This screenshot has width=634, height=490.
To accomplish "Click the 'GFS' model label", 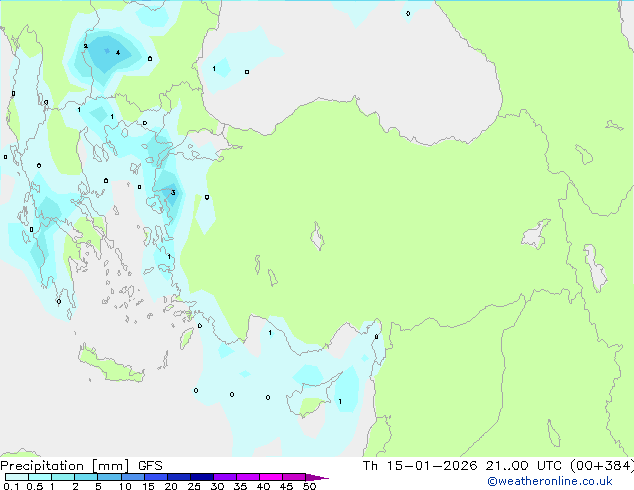I will (x=150, y=466).
